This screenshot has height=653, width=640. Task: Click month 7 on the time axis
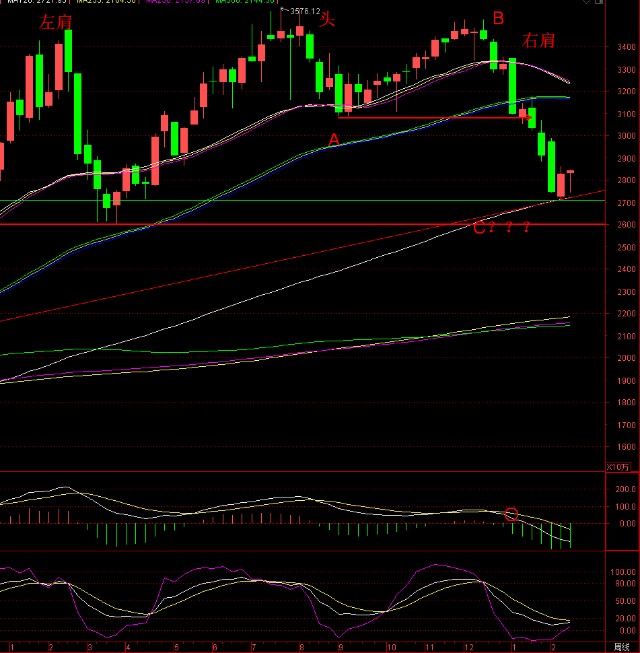pos(254,647)
